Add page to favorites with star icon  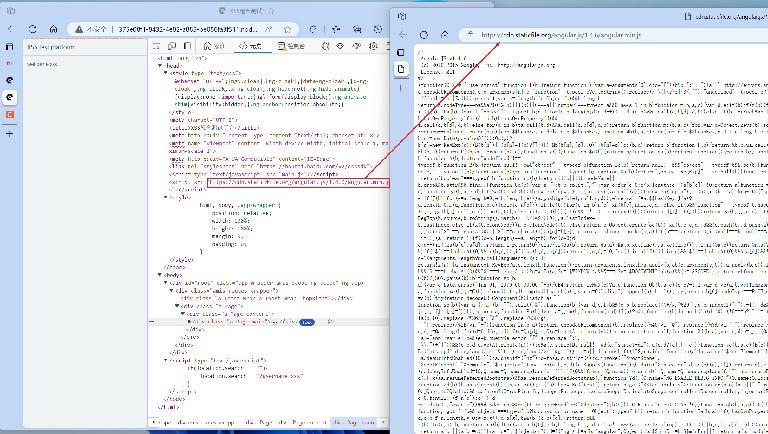coord(288,29)
